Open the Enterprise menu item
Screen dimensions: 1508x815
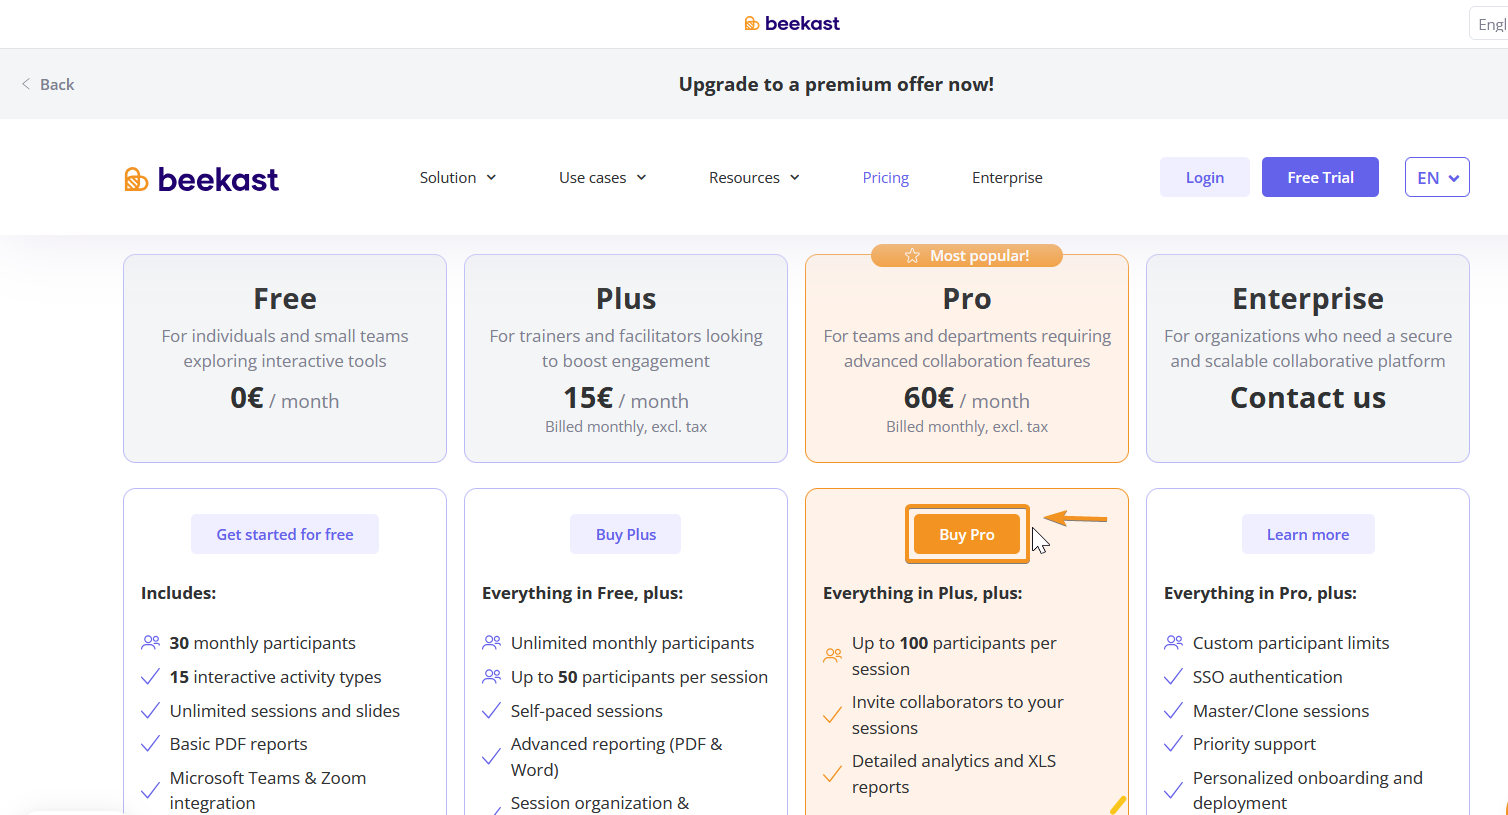click(x=1007, y=178)
